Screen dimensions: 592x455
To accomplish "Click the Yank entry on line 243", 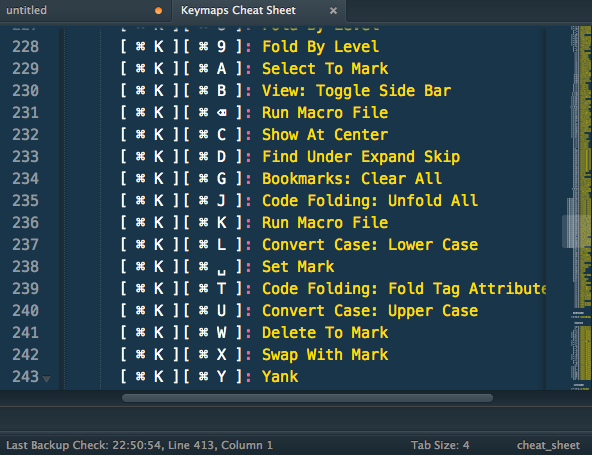I will (x=280, y=377).
